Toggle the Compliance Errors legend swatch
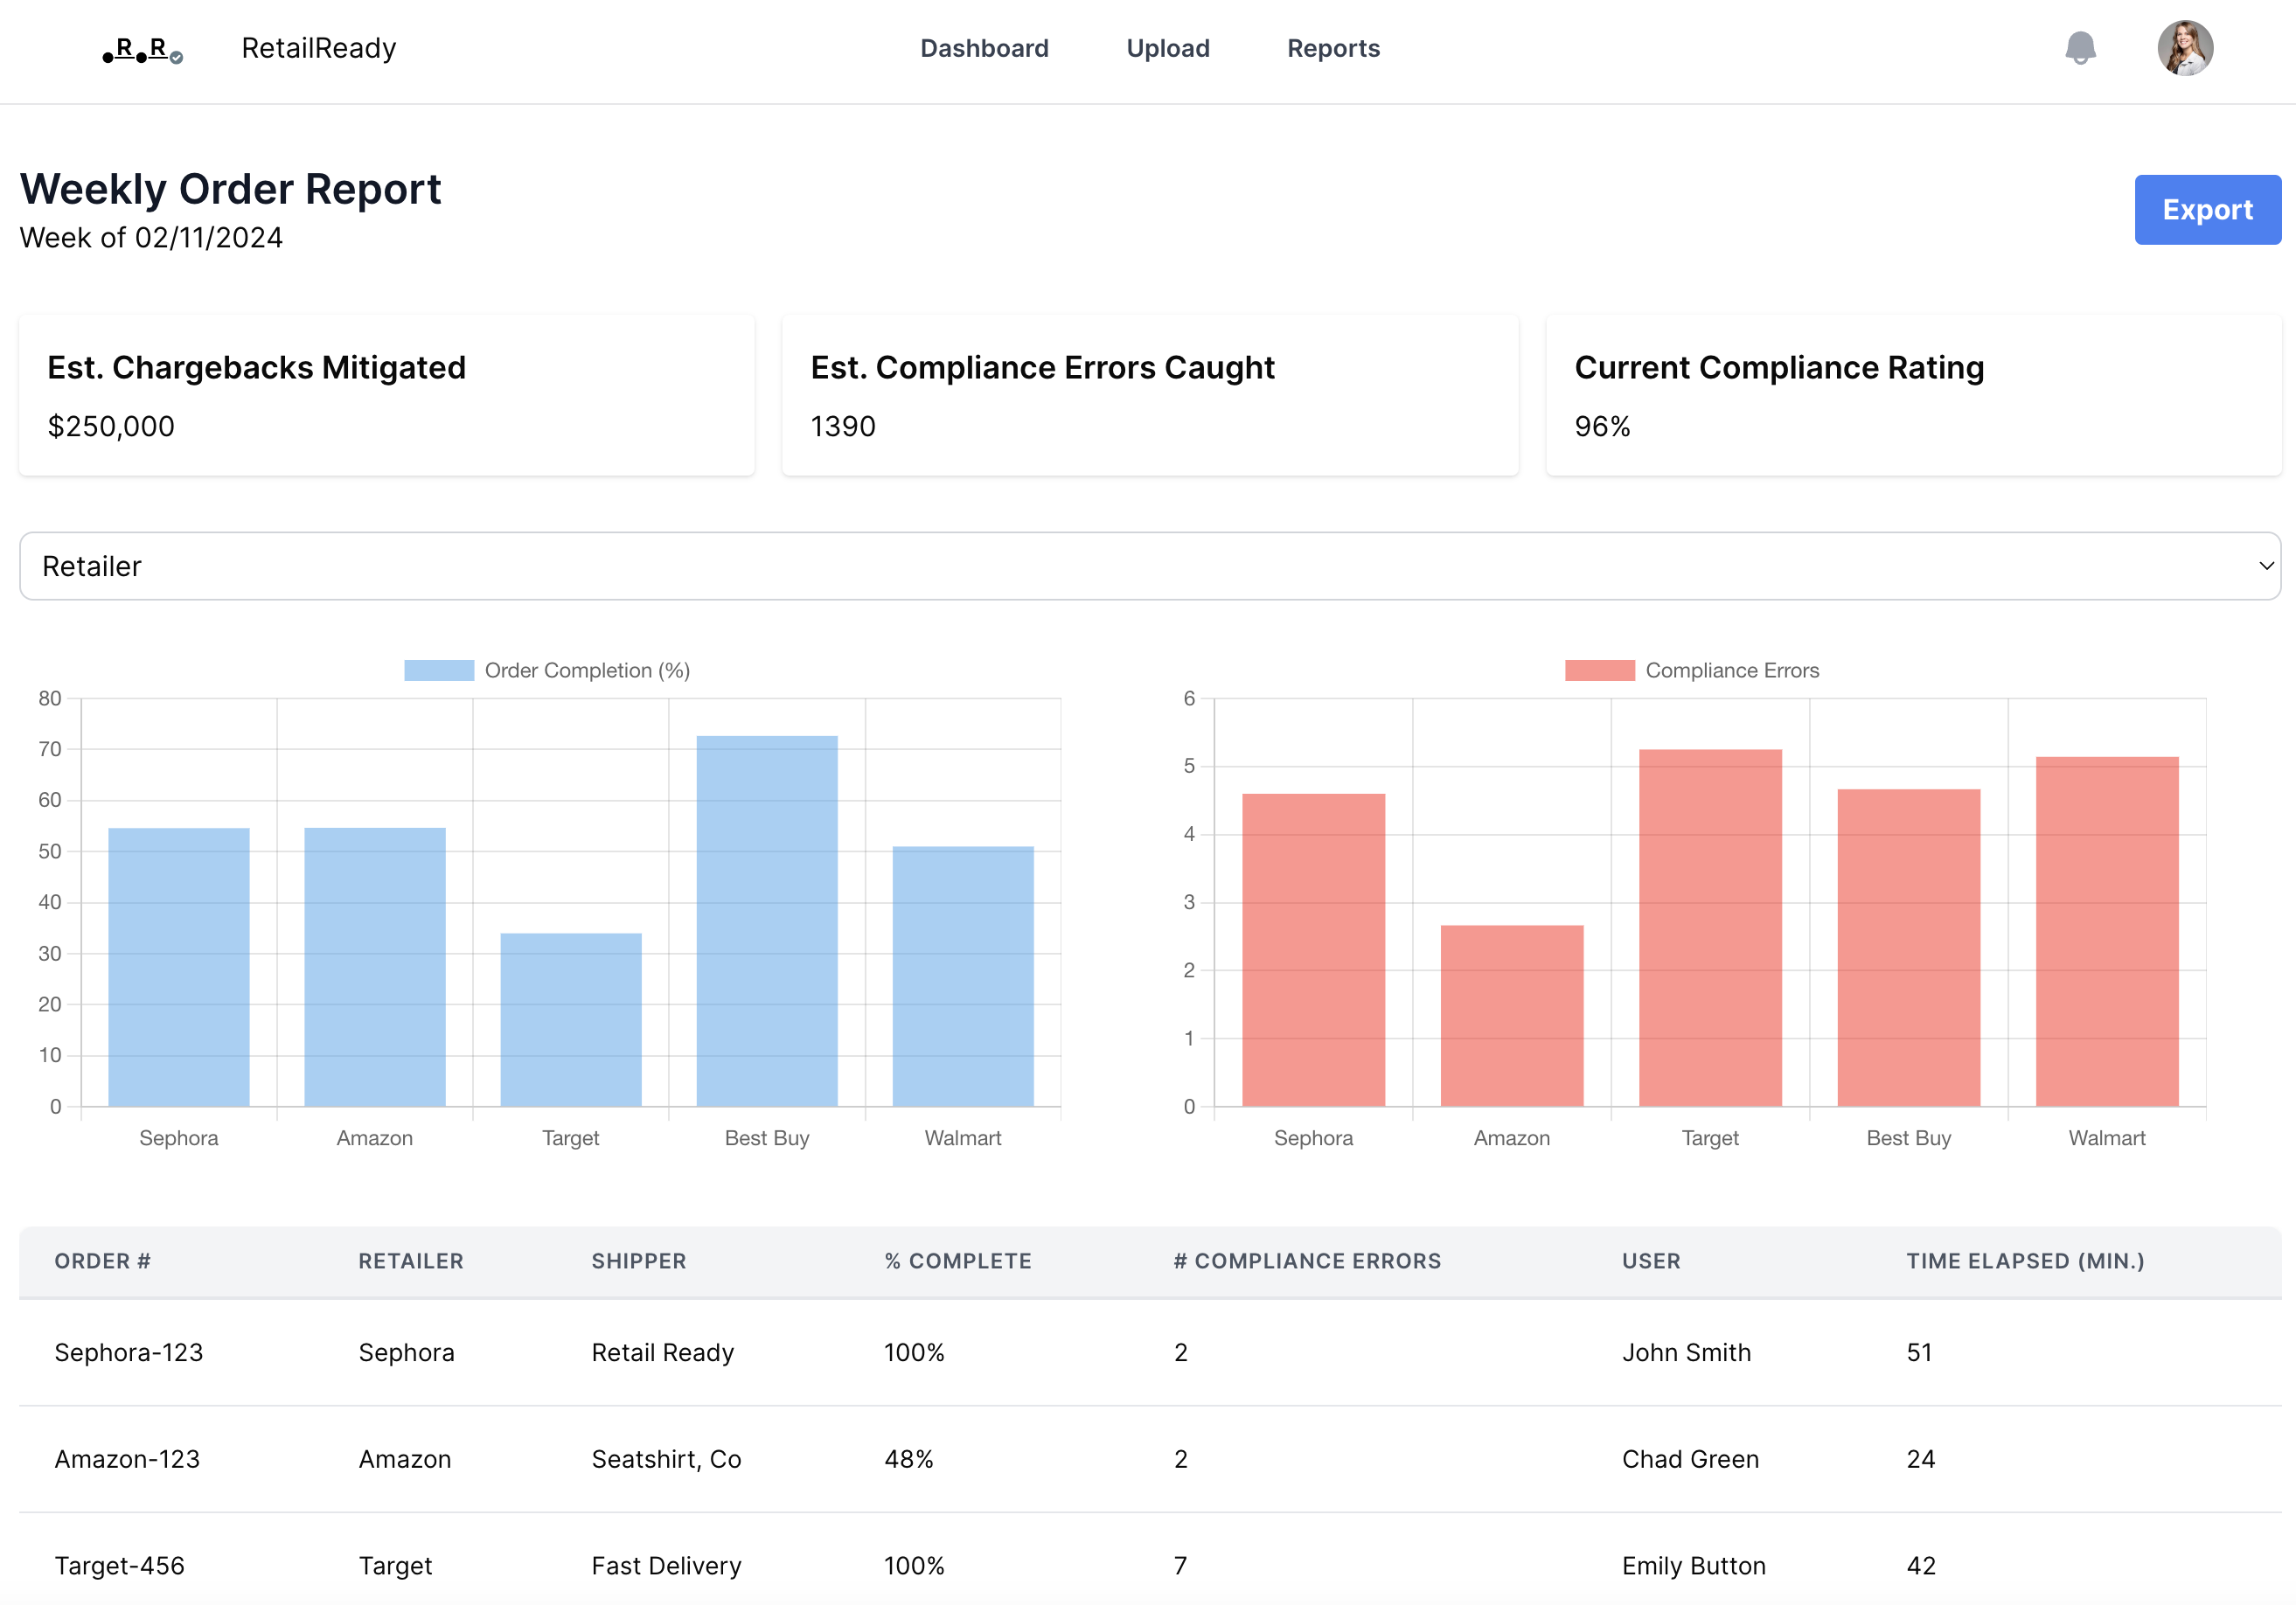Image resolution: width=2296 pixels, height=1605 pixels. tap(1599, 670)
